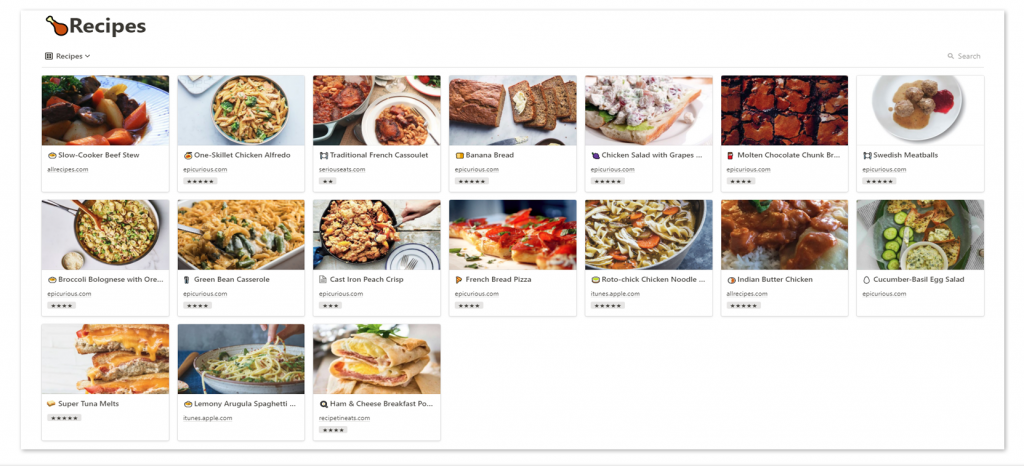Click the Ham & Cheese Breakfast Pockets icon
The image size is (1024, 466).
[x=323, y=404]
